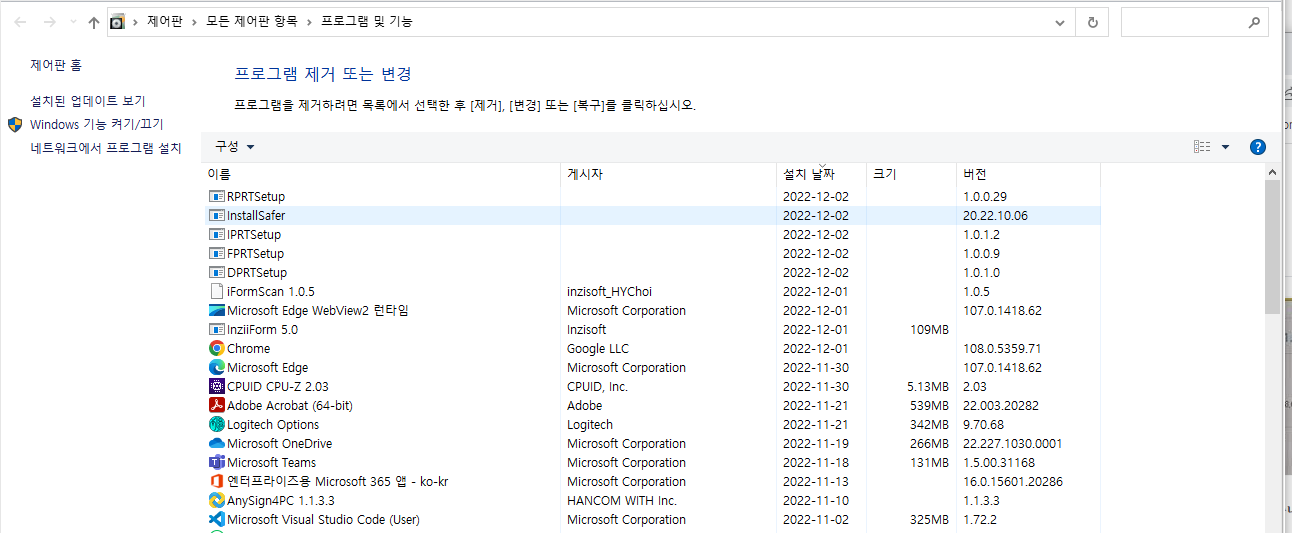The image size is (1292, 533).
Task: Open 설치된 업데이트 보기 link
Action: [x=88, y=101]
